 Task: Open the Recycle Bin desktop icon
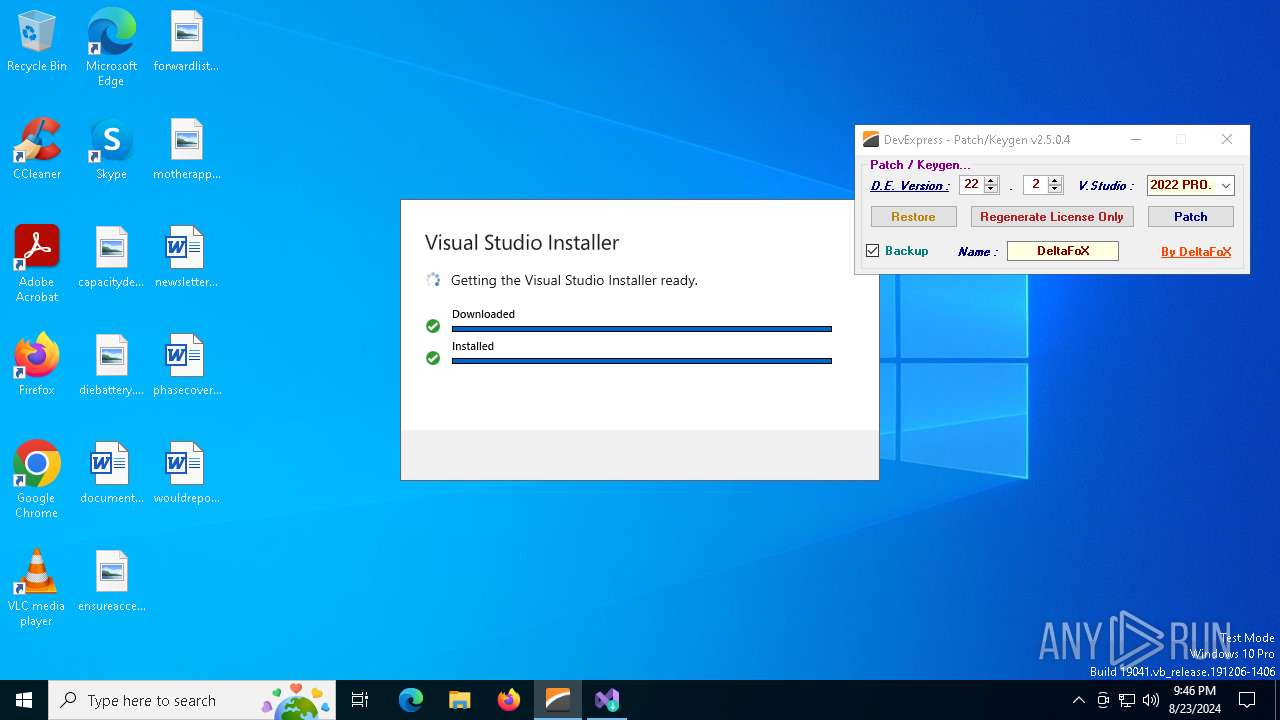(x=37, y=42)
